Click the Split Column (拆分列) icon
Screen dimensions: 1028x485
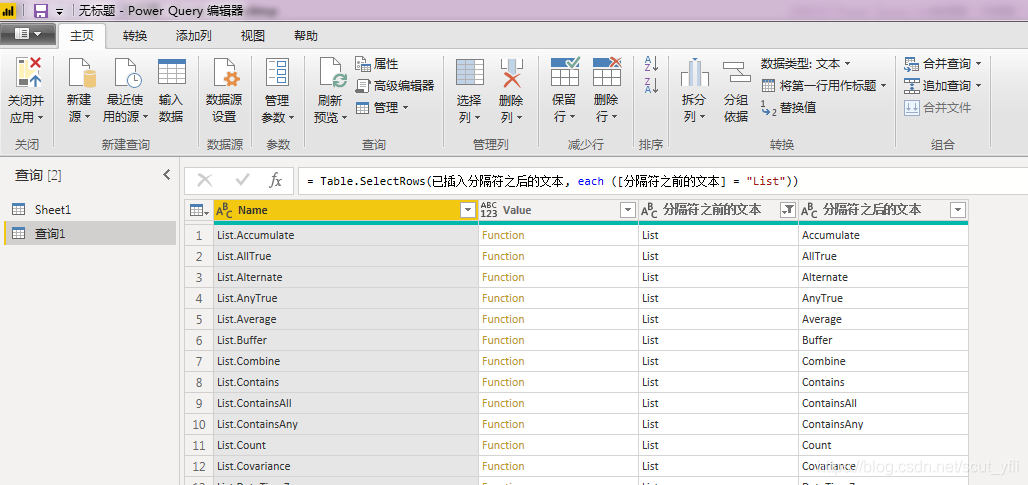coord(694,73)
